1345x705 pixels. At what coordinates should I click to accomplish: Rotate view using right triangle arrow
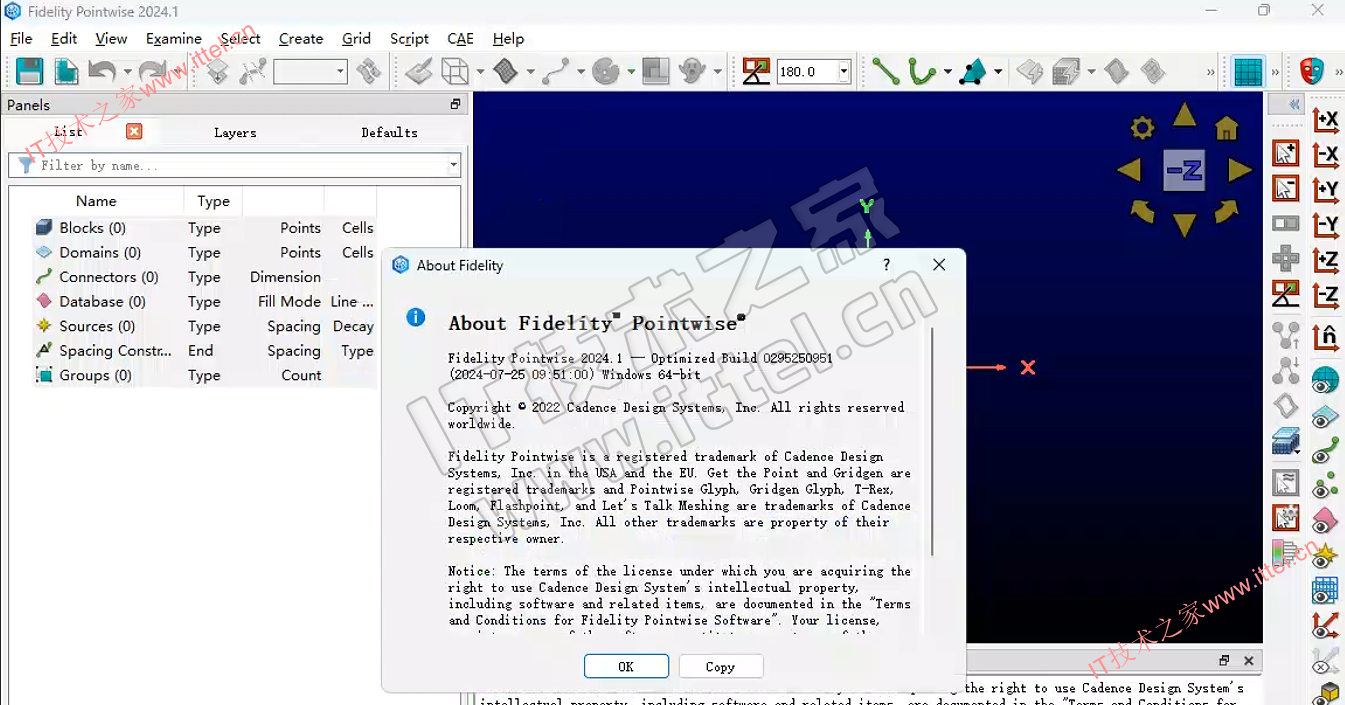coord(1240,171)
